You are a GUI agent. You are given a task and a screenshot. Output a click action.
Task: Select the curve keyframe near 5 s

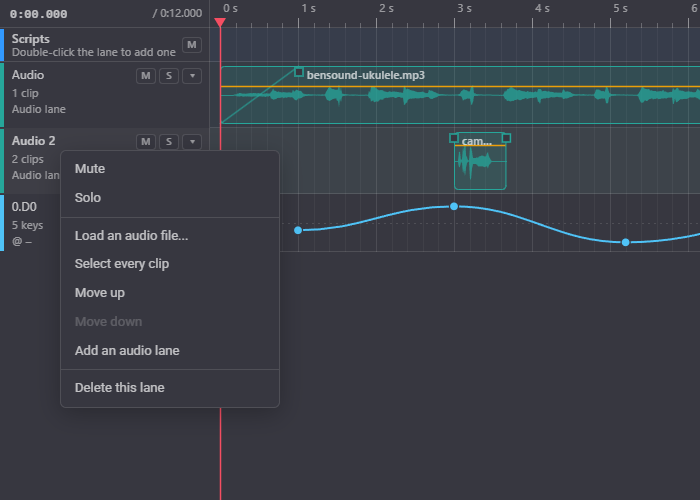click(x=625, y=242)
